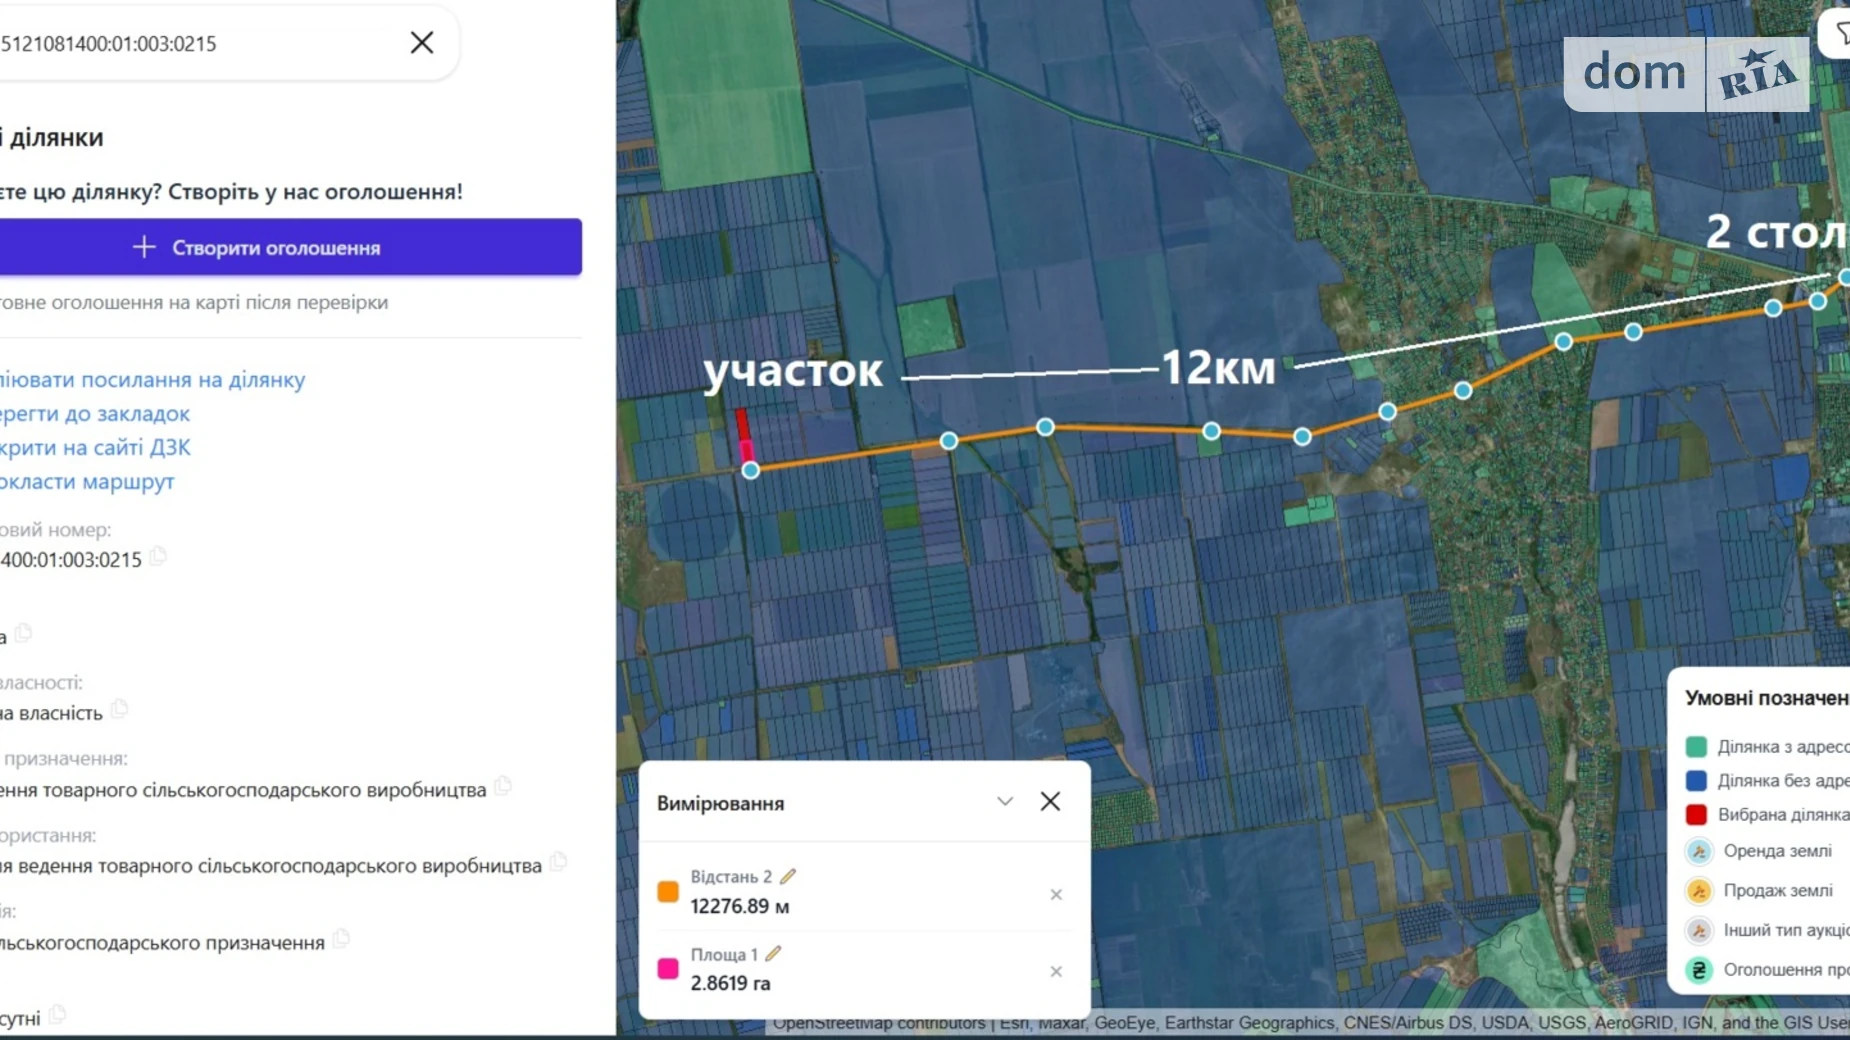Screen dimensions: 1850x1040
Task: Click green Ділянка з адресою legend swatch
Action: (1696, 747)
